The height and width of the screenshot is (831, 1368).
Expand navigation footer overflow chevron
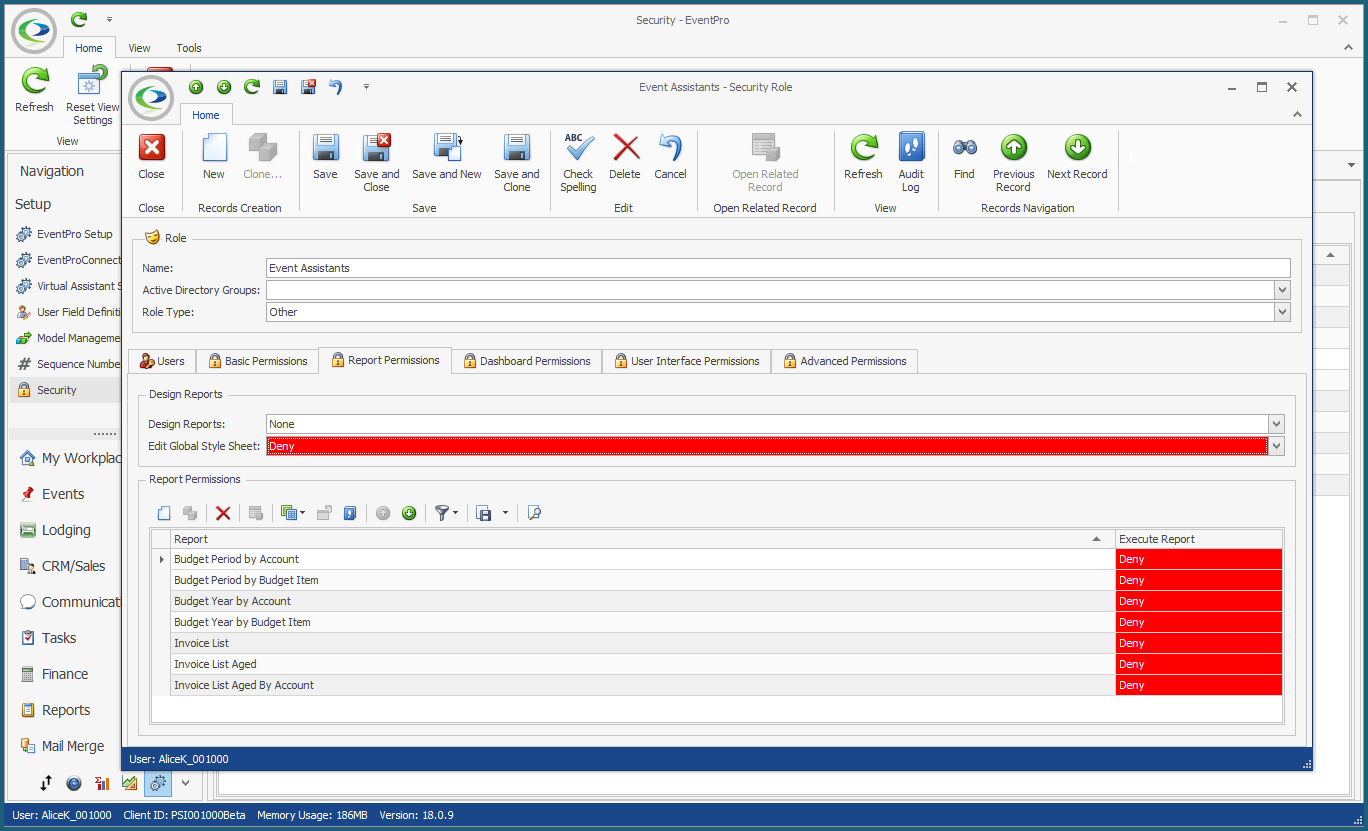186,783
